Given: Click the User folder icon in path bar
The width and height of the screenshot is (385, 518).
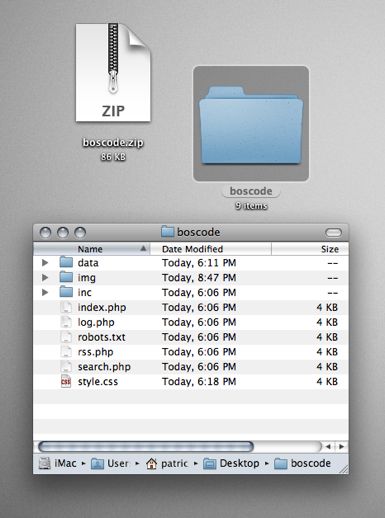Looking at the screenshot, I should pos(97,464).
